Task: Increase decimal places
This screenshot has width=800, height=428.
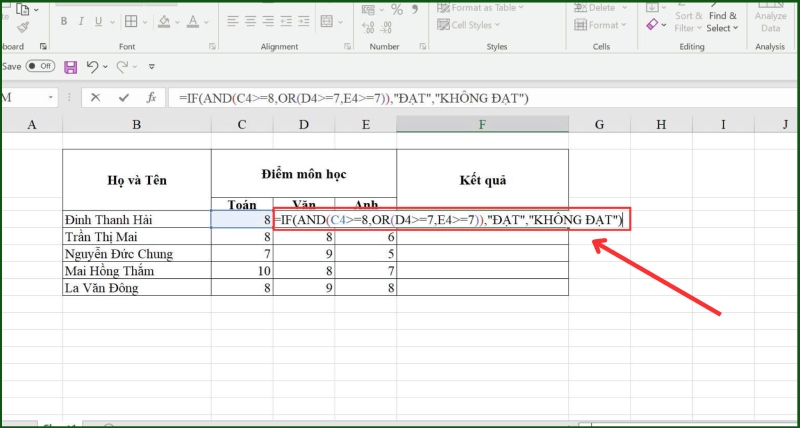Action: pyautogui.click(x=368, y=28)
